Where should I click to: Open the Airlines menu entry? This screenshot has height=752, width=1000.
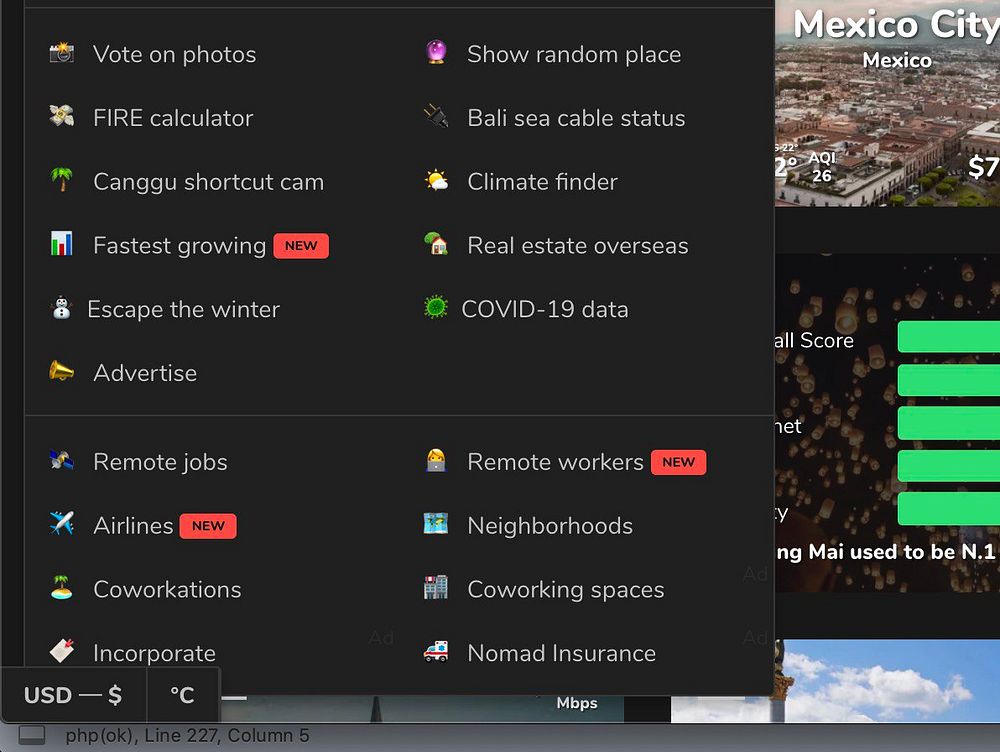click(133, 526)
